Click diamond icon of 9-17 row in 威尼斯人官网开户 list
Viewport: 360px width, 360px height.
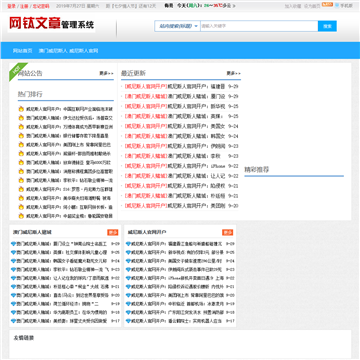click(x=128, y=321)
